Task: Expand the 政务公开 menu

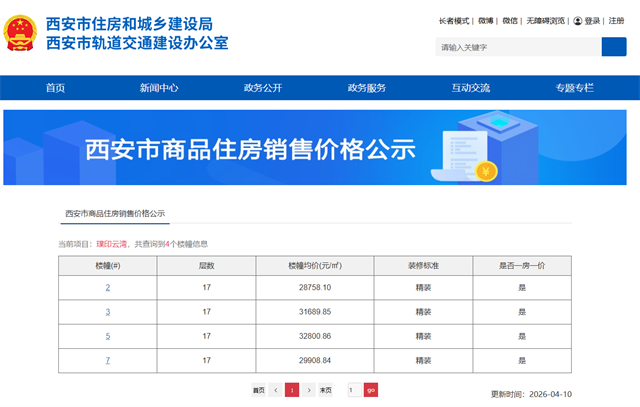Action: point(263,88)
